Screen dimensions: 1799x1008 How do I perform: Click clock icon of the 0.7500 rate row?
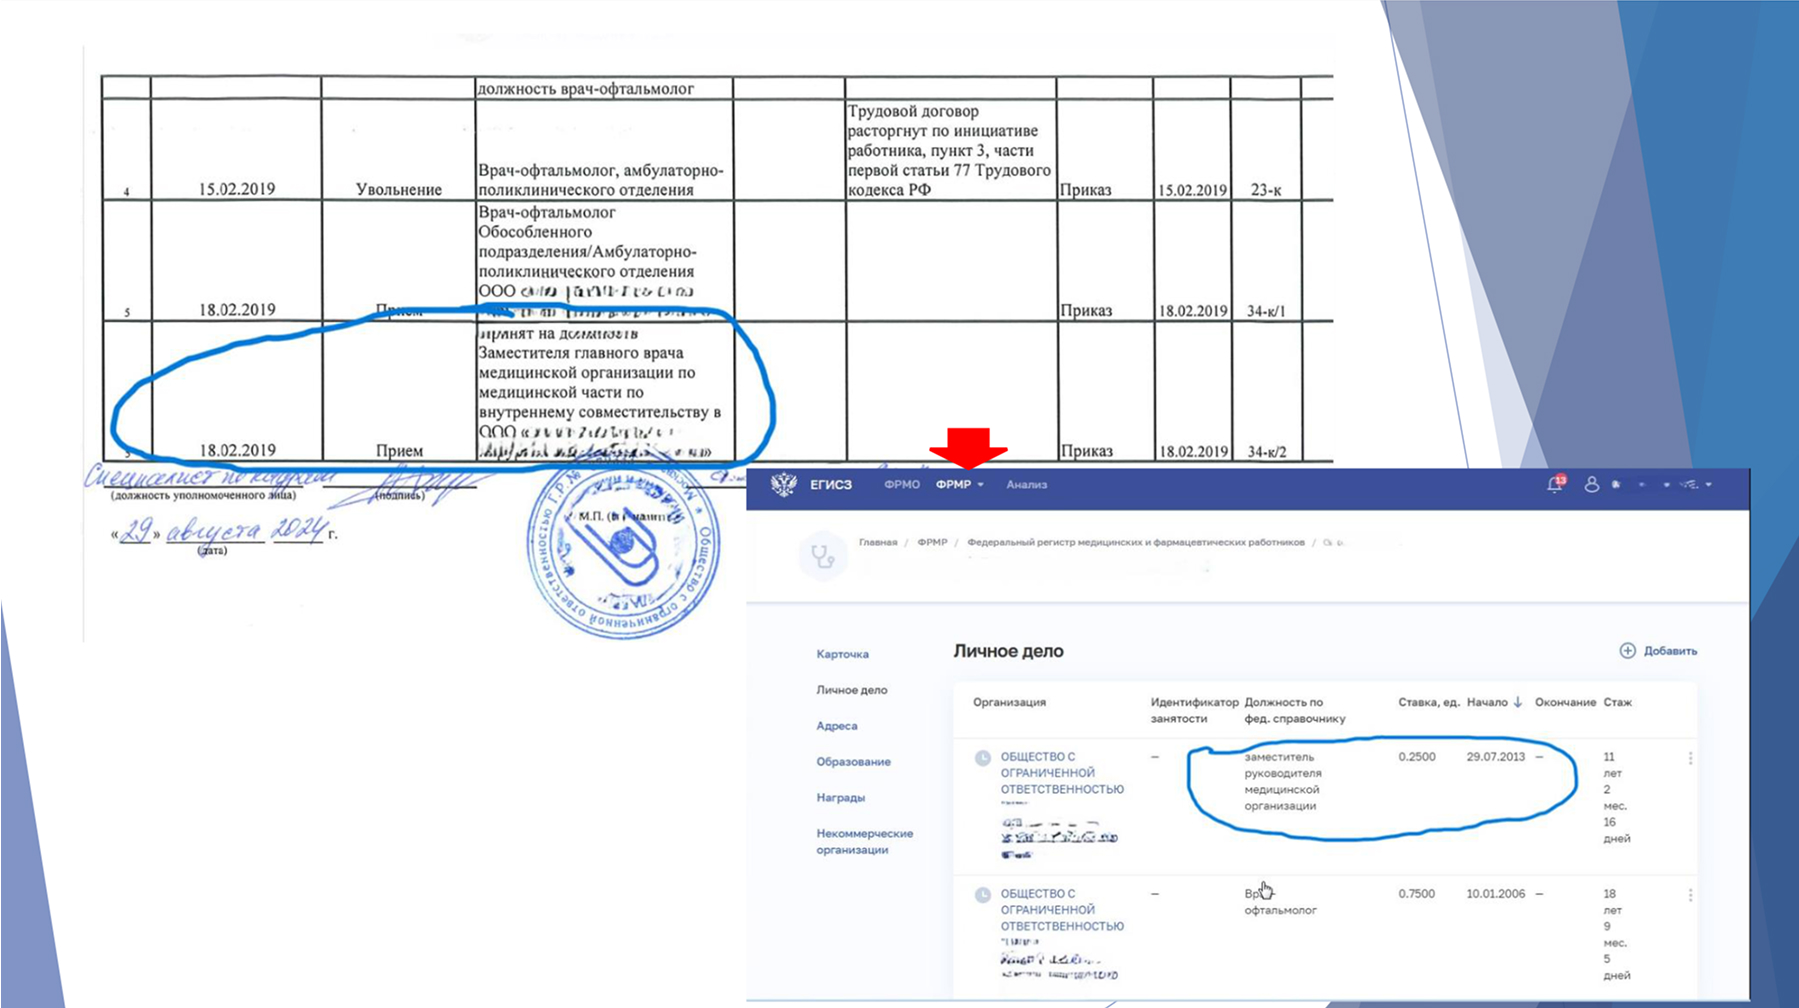982,895
